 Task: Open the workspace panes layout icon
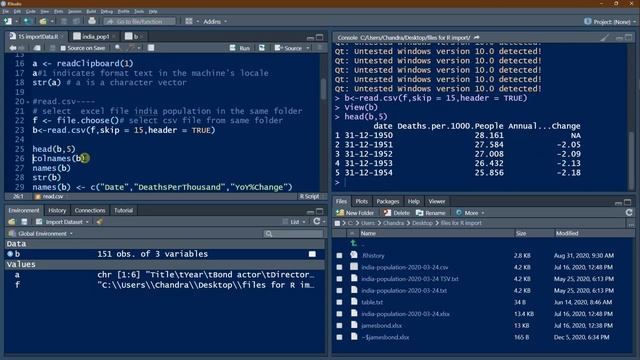189,21
